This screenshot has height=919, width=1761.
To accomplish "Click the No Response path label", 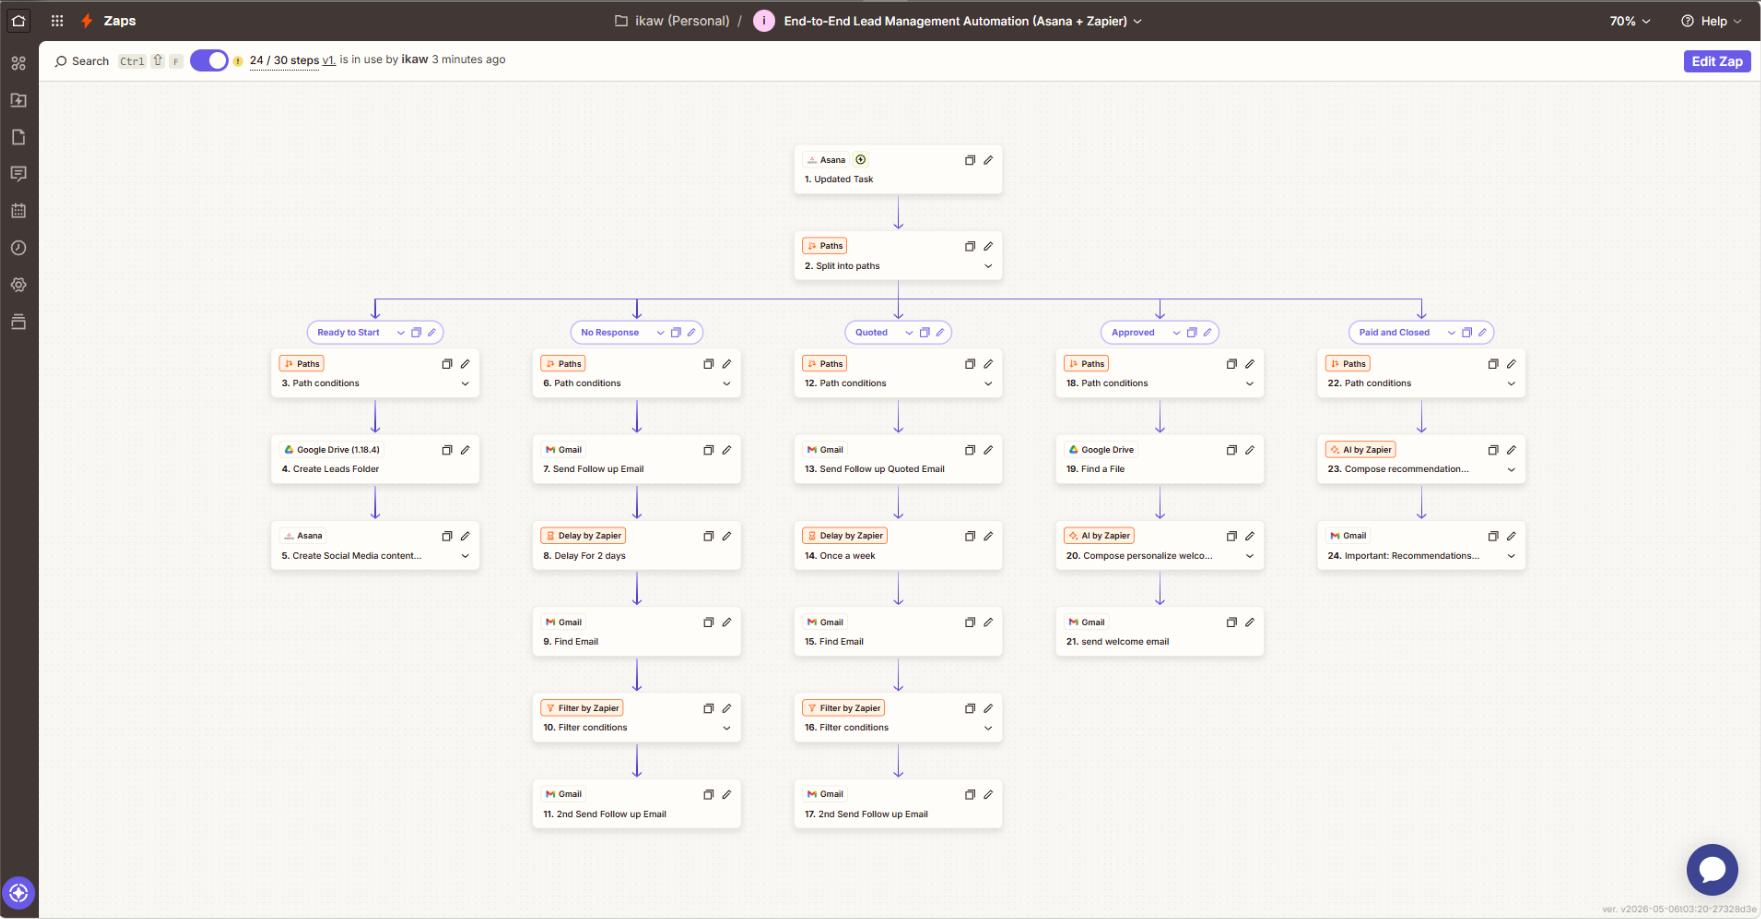I will tap(610, 333).
